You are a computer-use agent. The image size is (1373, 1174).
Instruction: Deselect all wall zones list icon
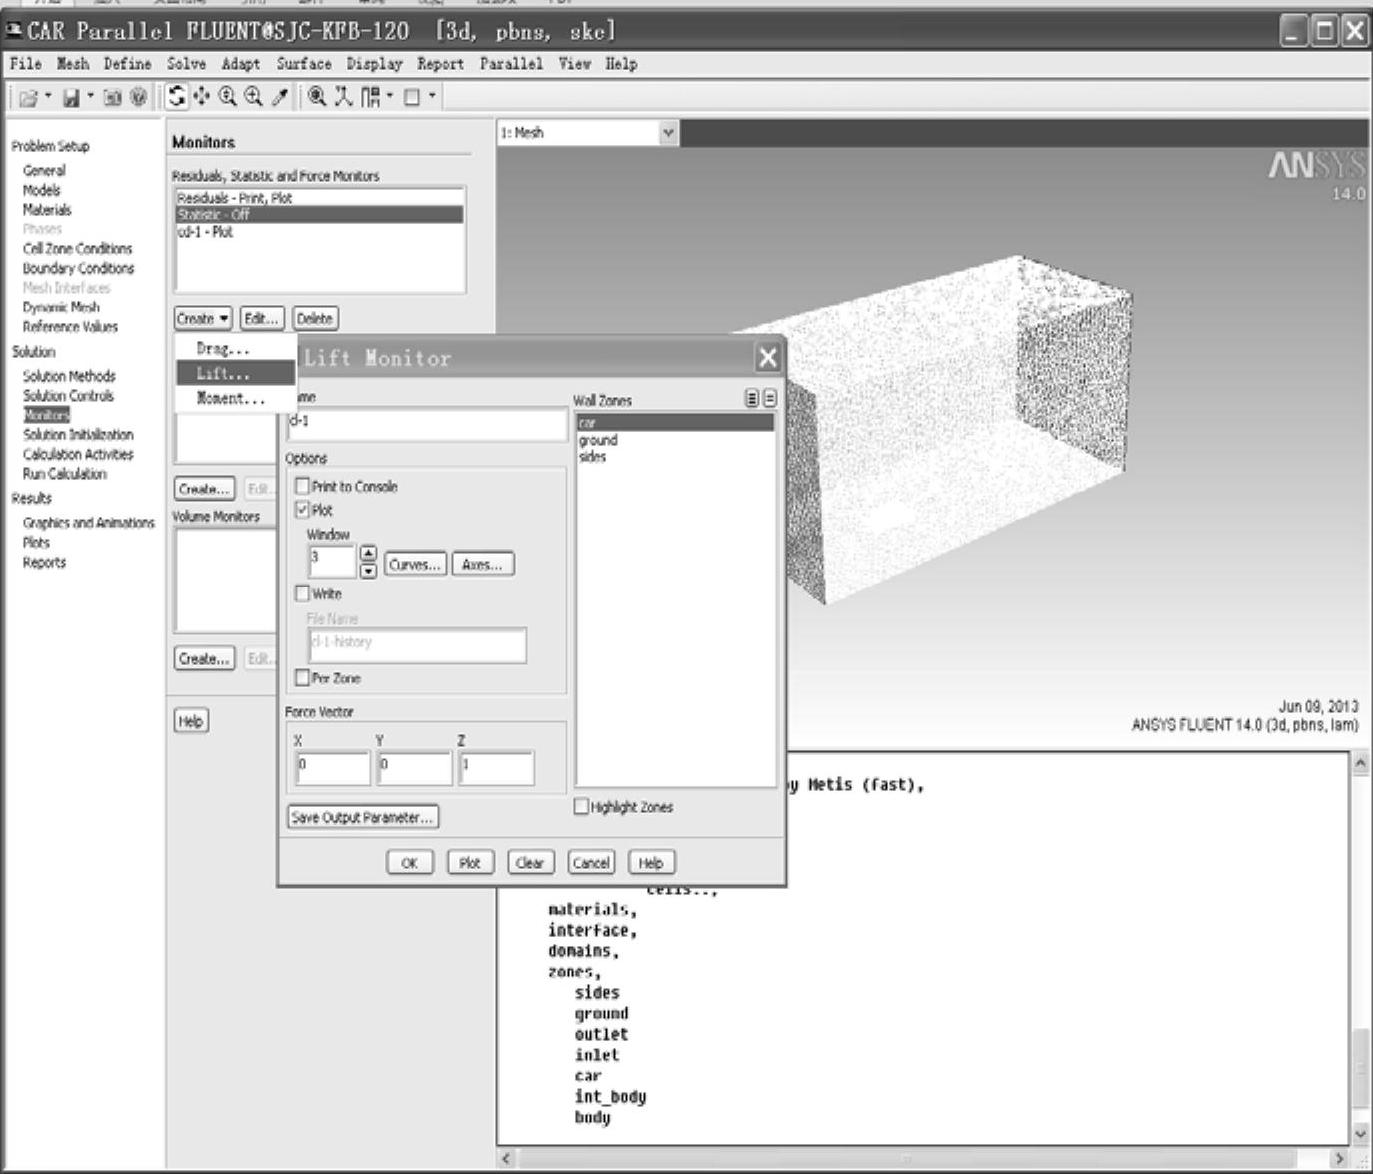(769, 399)
